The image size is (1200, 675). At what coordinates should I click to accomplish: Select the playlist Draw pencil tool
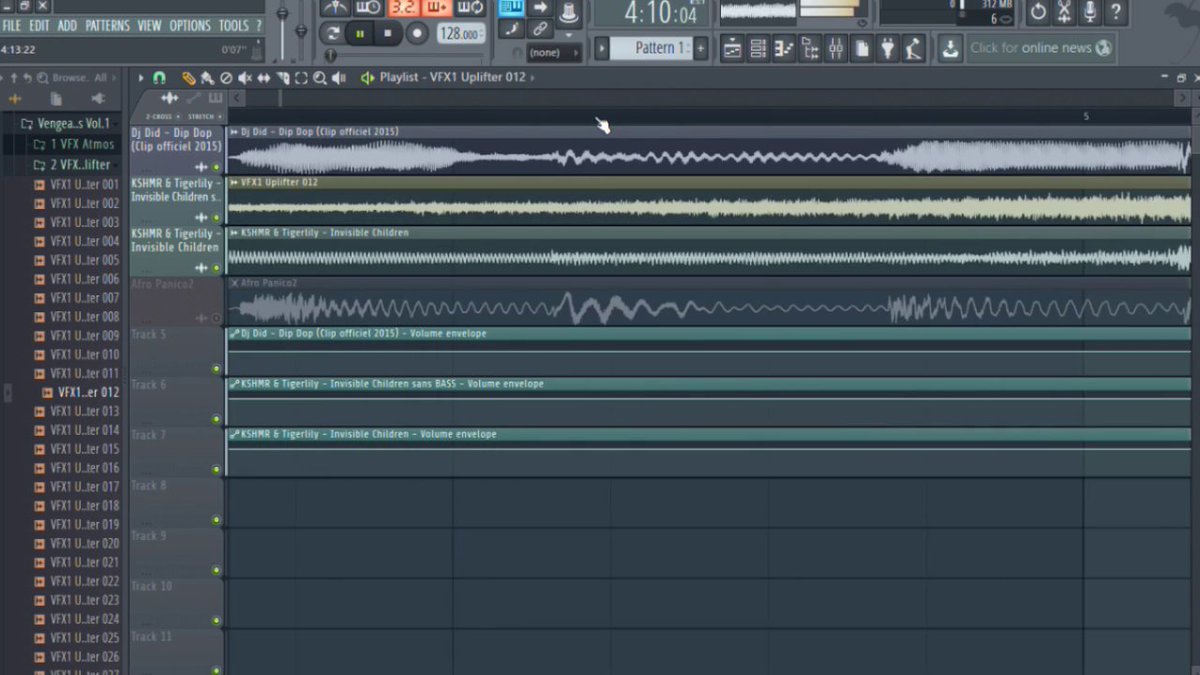[x=188, y=78]
